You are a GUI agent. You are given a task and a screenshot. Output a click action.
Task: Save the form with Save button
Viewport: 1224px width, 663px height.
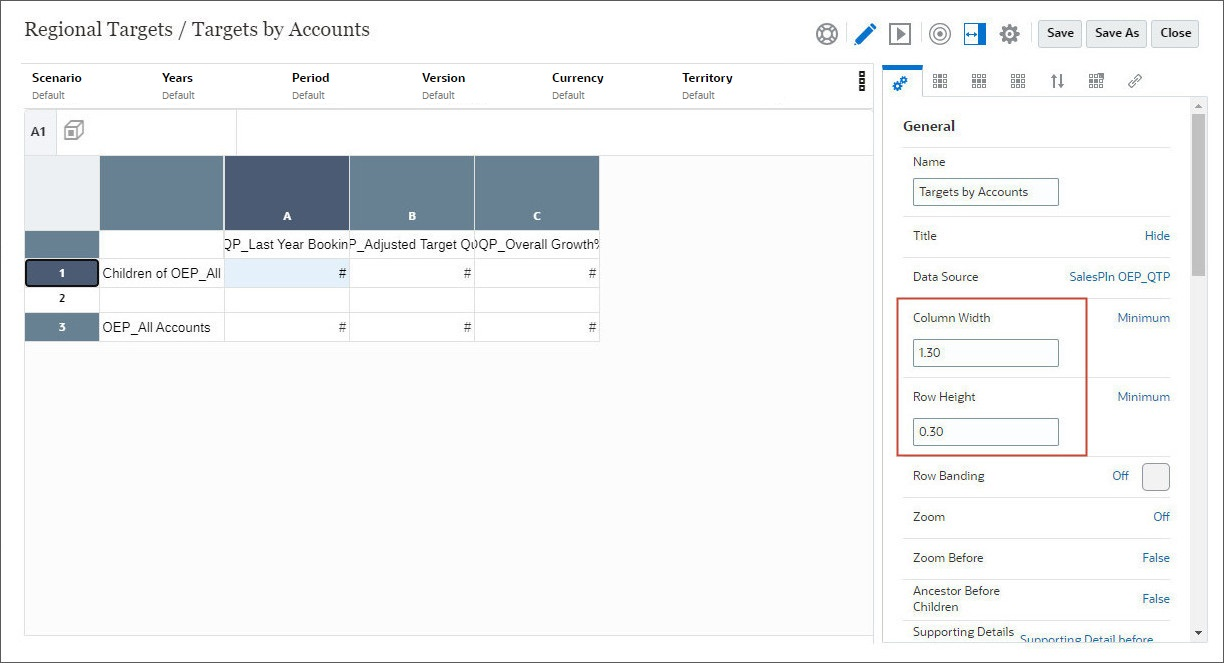coord(1060,33)
